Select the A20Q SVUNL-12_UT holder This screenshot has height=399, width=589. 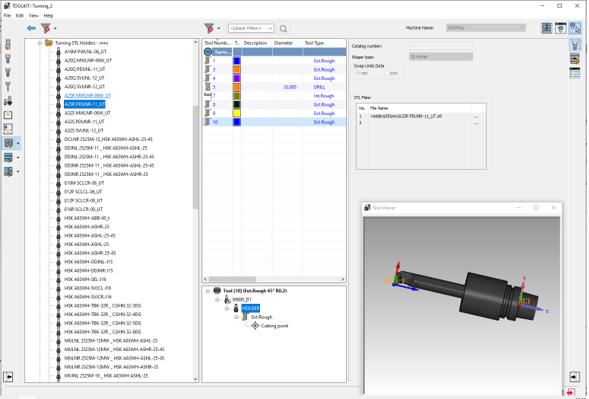coord(84,78)
